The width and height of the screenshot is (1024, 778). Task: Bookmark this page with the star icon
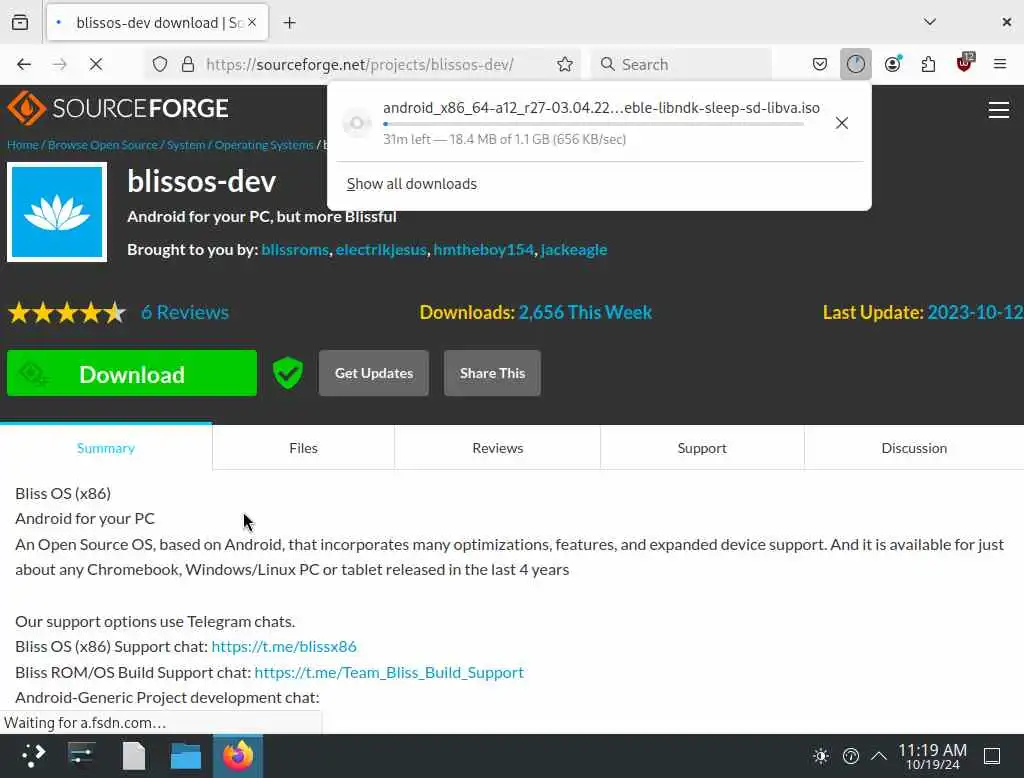pyautogui.click(x=565, y=64)
